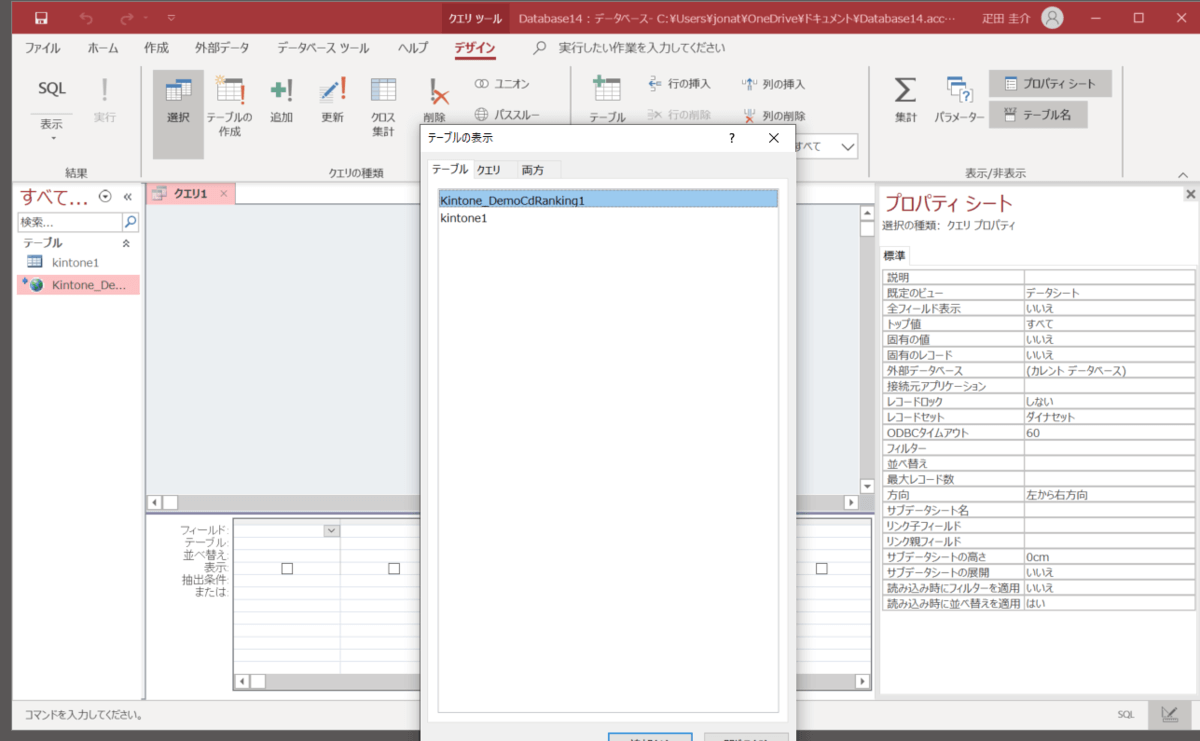Toggle the プロパティ シート button

tap(1050, 84)
